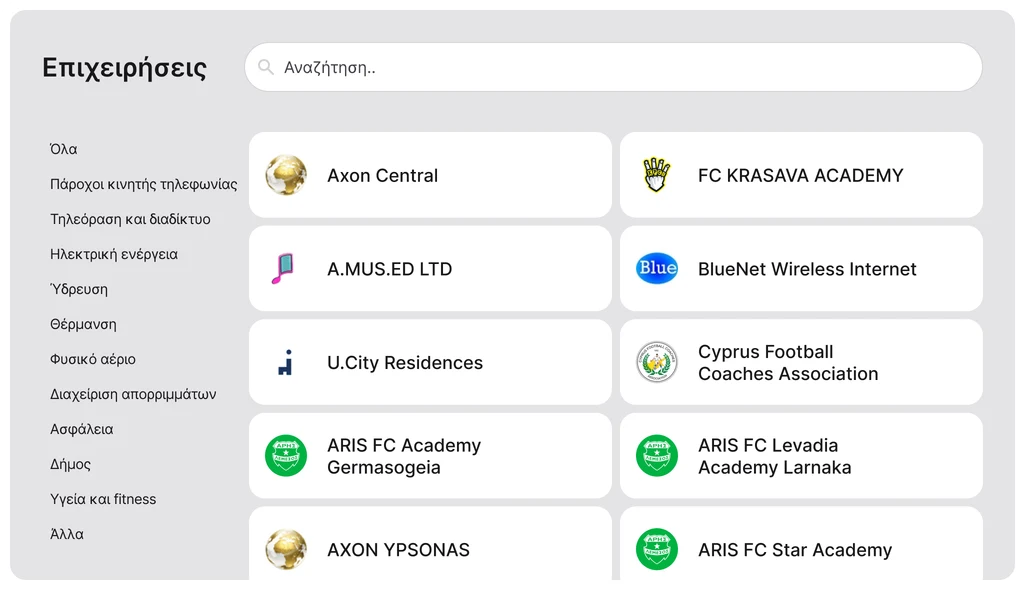Filter by Πάροχοι κινητής τηλεφωνίας
This screenshot has width=1025, height=590.
144,184
